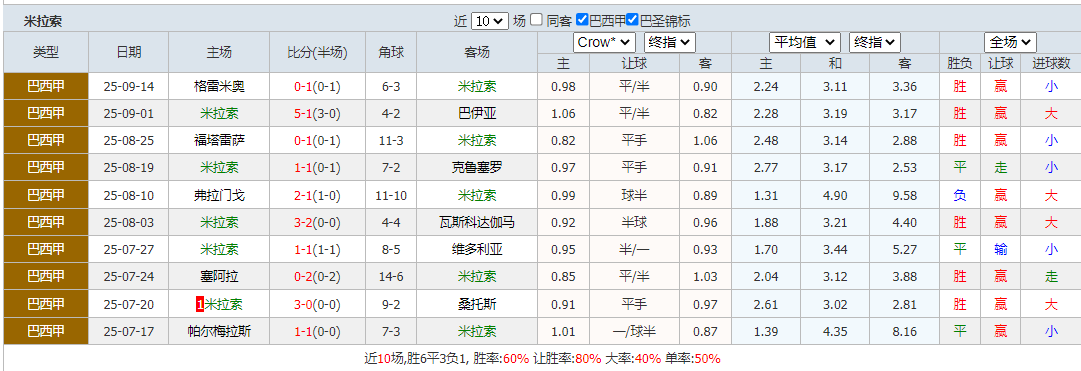Click the 日期 column header
Screen dimensions: 1081x371
[129, 52]
